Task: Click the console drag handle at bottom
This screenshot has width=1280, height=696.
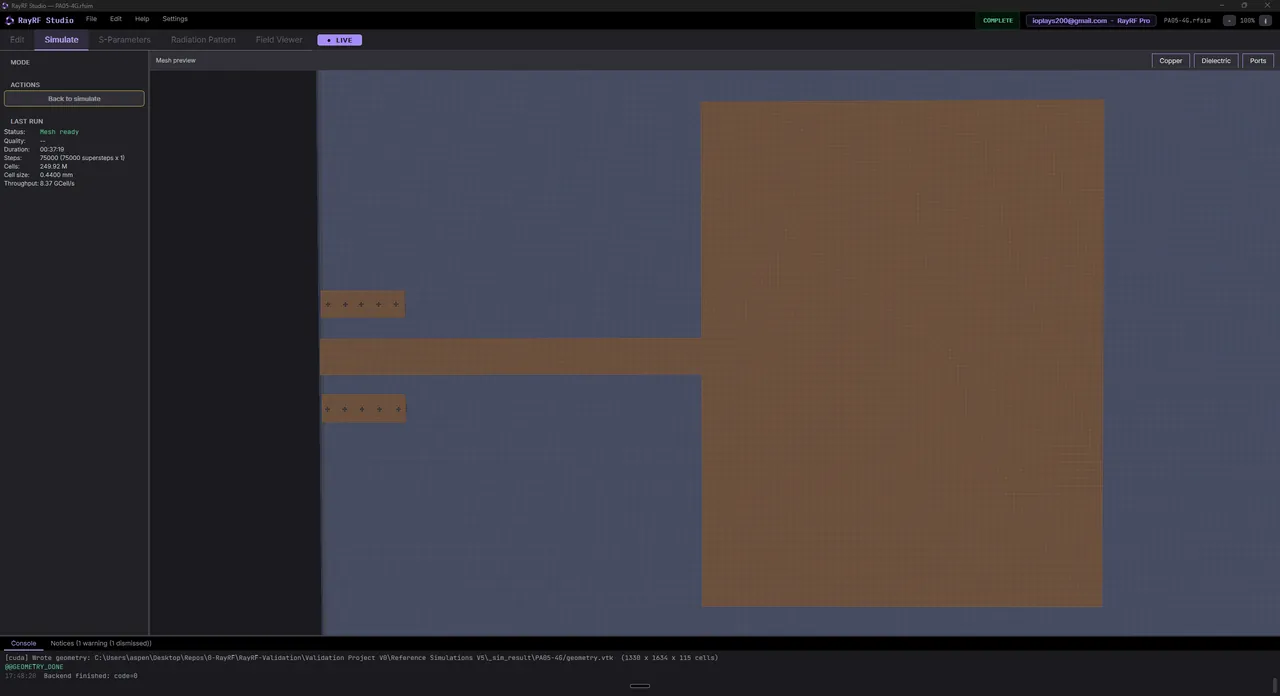Action: [640, 686]
